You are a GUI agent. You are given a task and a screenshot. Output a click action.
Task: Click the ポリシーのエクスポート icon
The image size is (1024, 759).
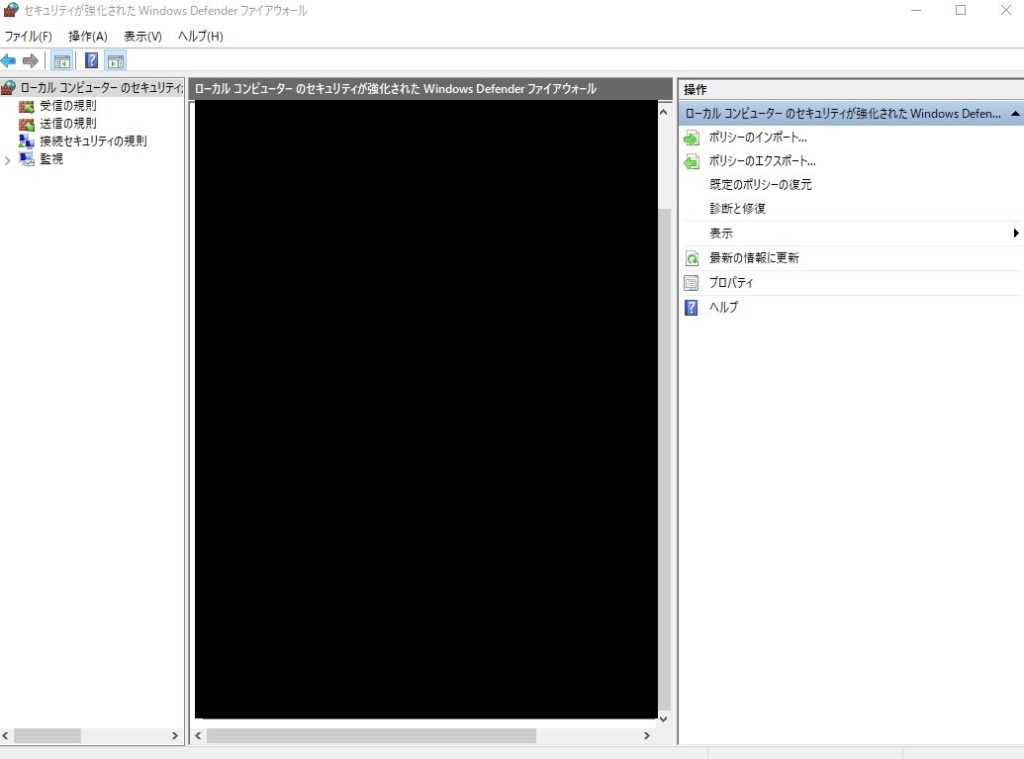pos(692,161)
